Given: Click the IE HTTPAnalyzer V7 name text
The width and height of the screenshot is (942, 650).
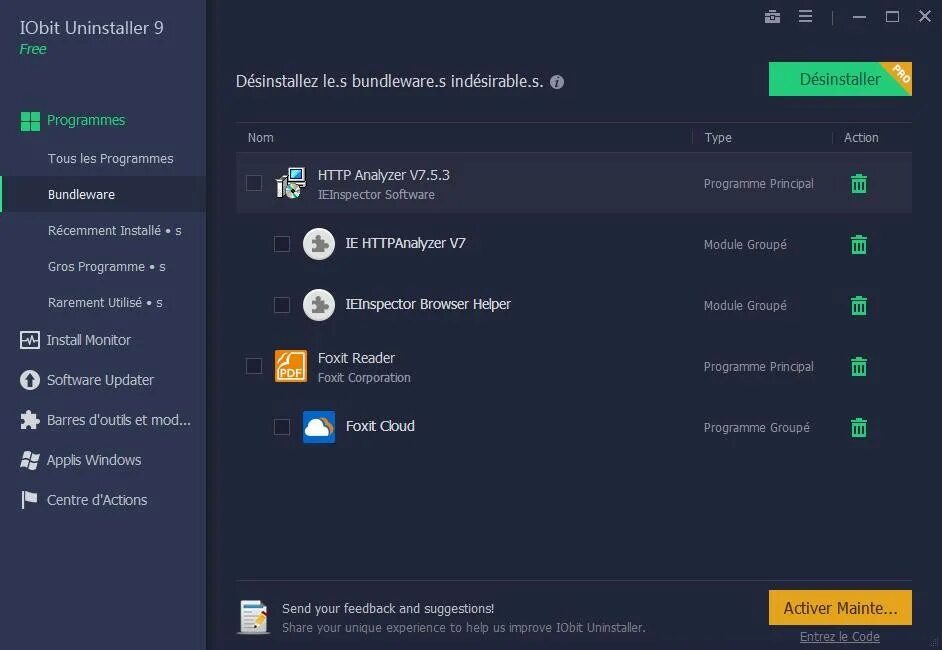Looking at the screenshot, I should coord(405,243).
